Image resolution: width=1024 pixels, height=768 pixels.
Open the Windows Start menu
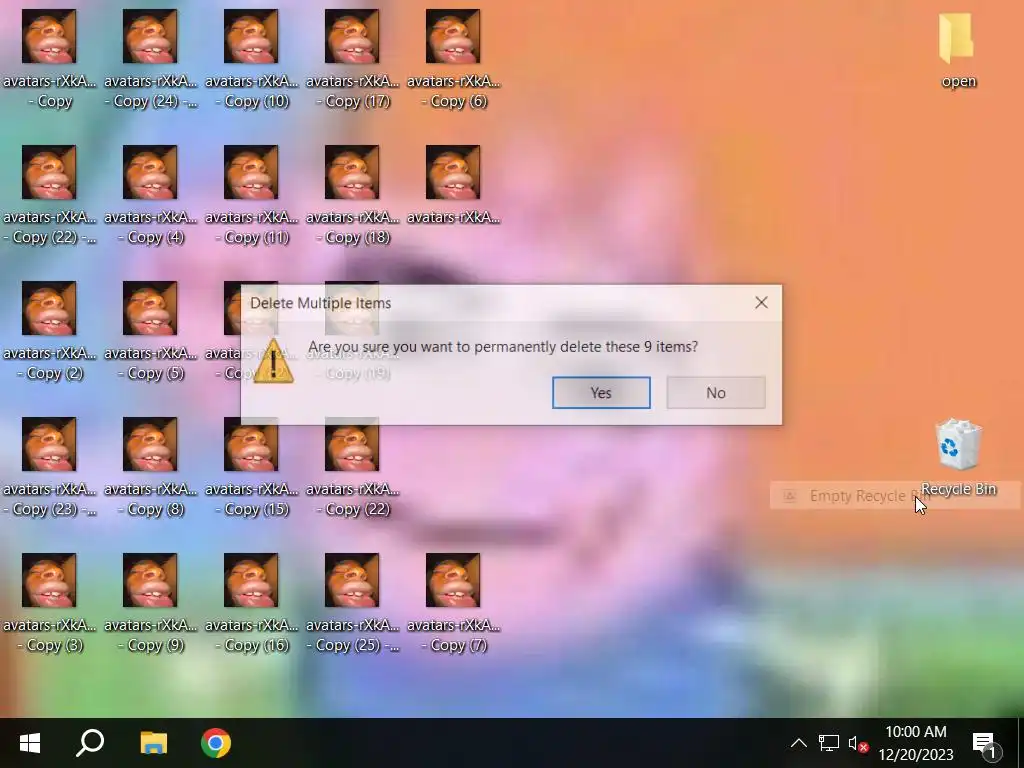click(30, 743)
